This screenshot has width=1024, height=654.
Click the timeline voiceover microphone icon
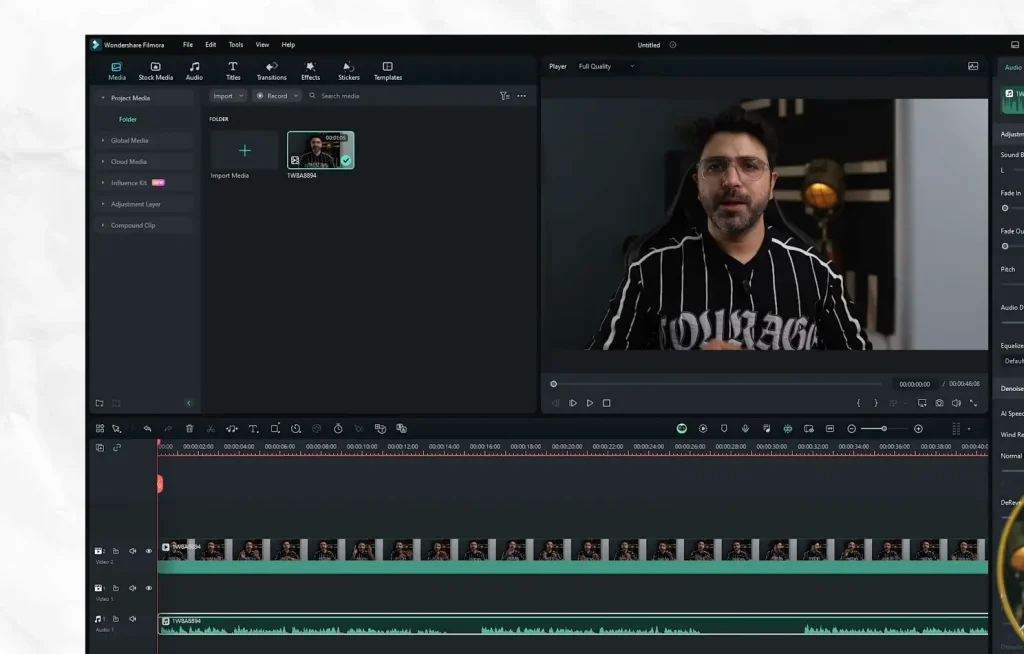coord(745,429)
